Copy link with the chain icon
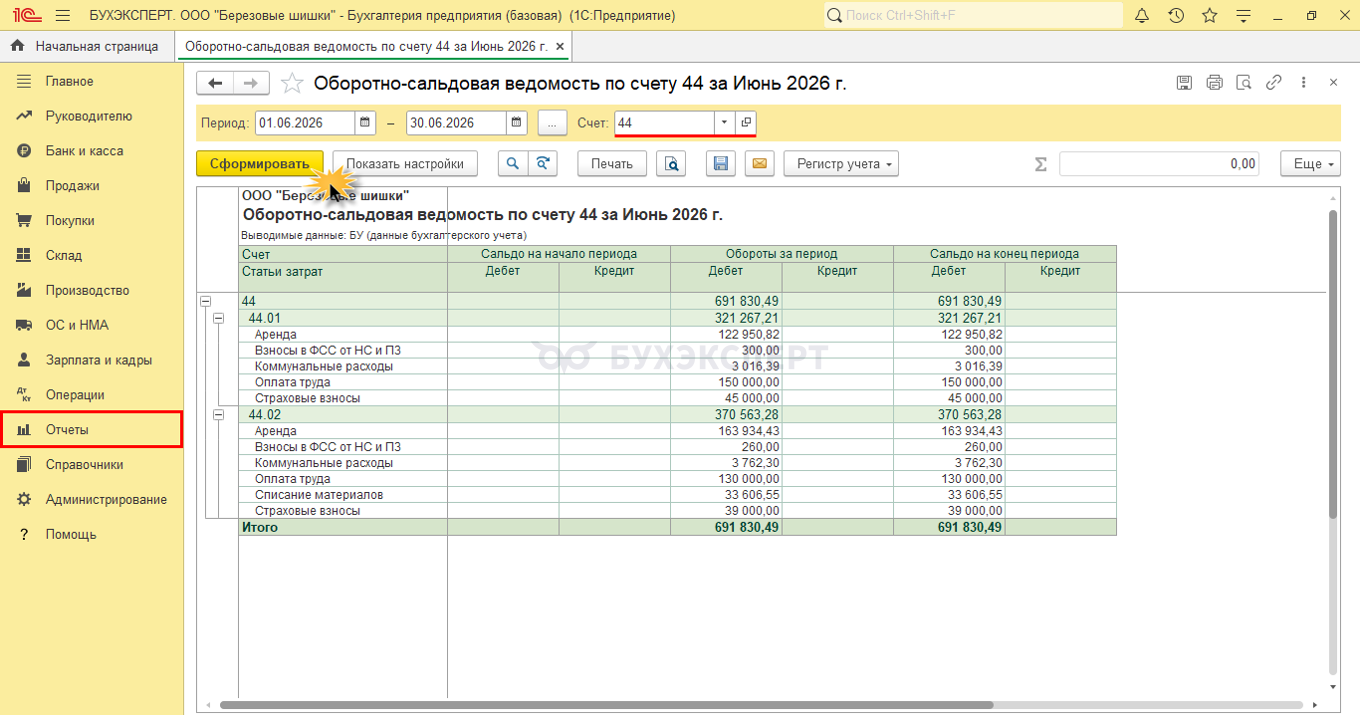 (1274, 83)
